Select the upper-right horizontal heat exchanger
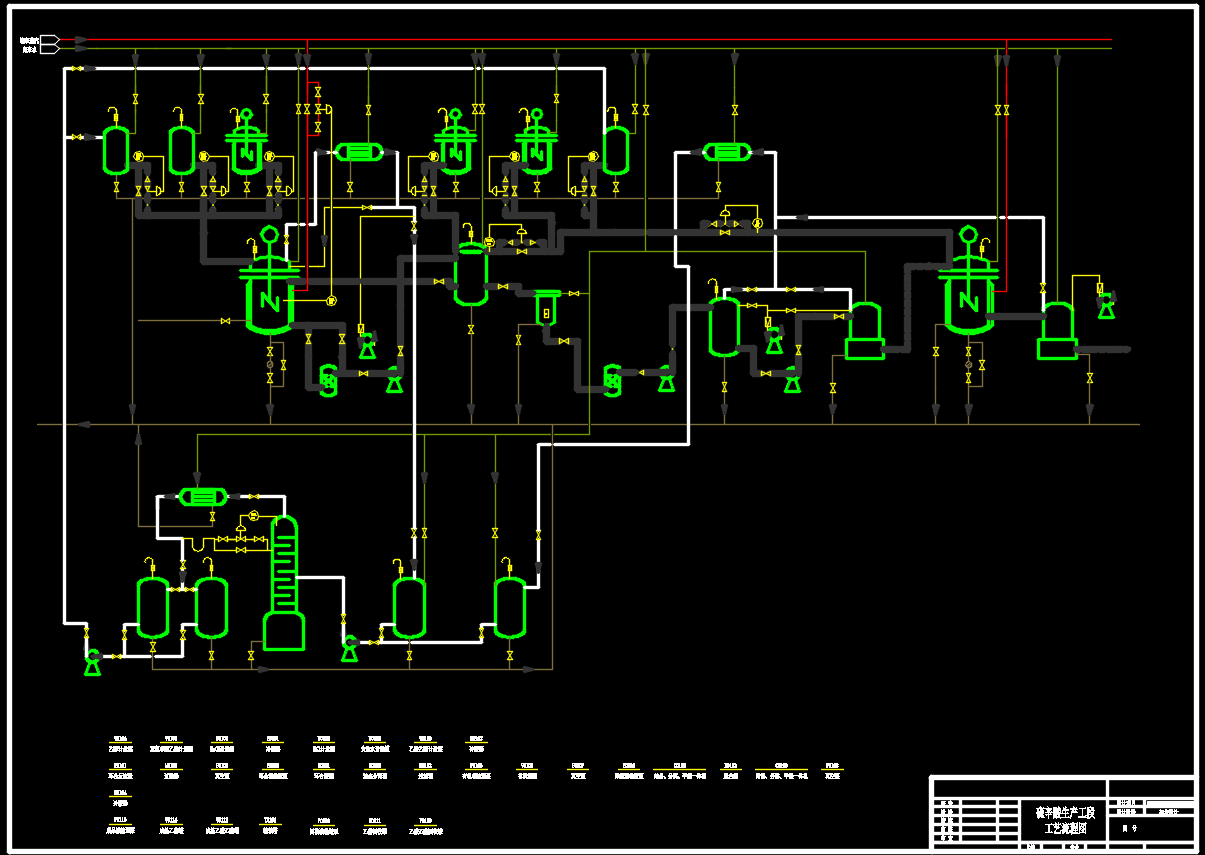This screenshot has width=1205, height=855. [728, 152]
